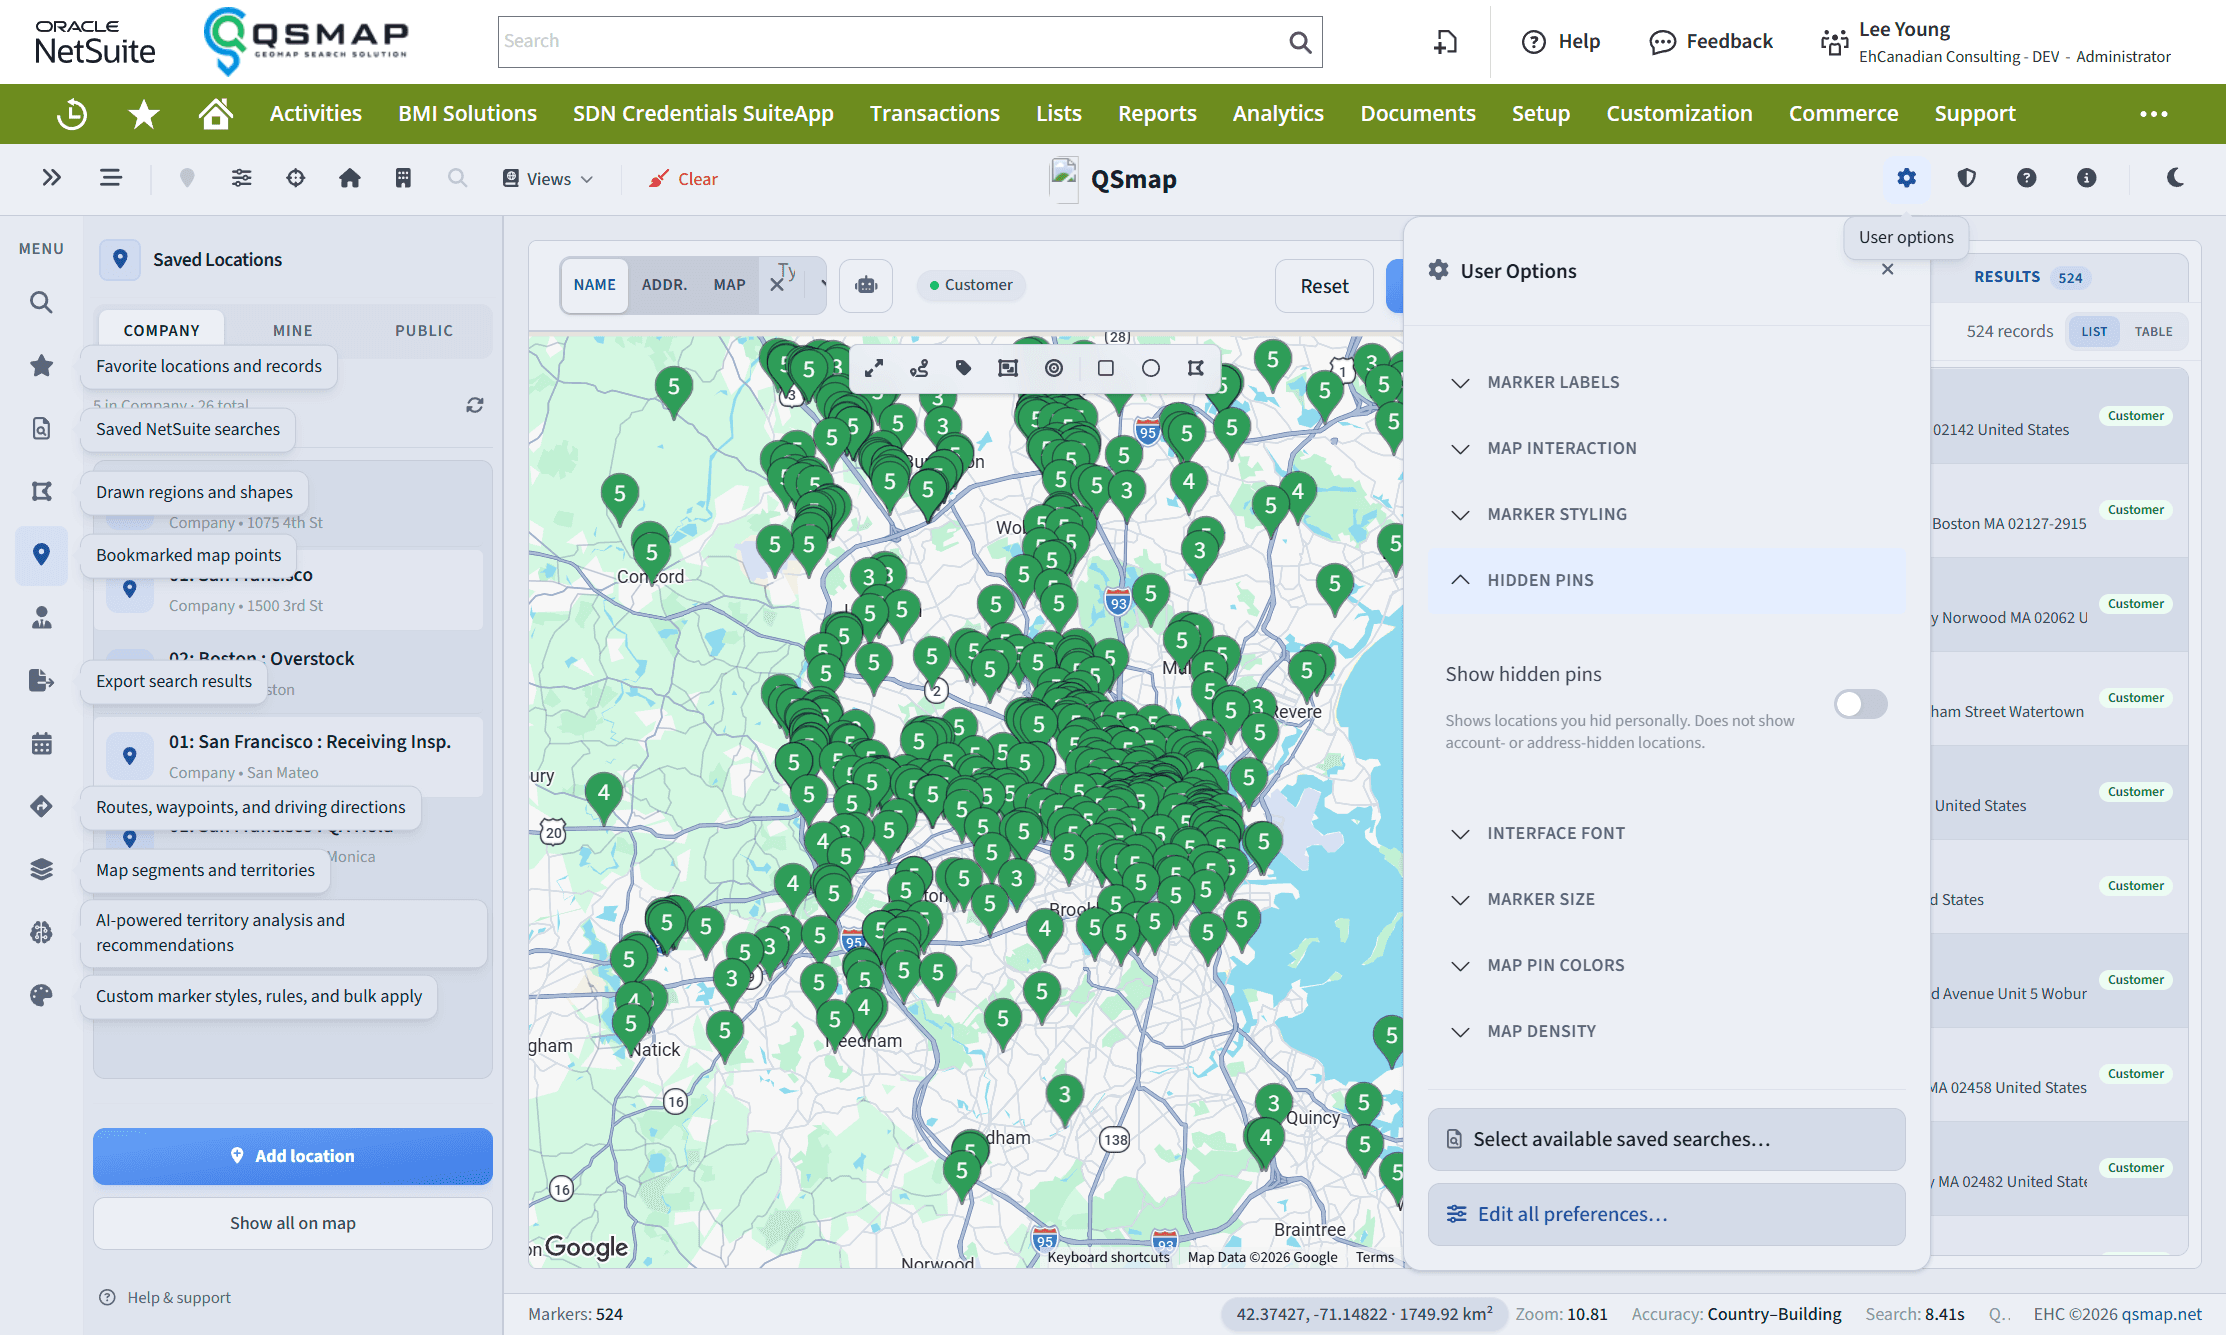Open the user options gear icon
The width and height of the screenshot is (2226, 1335).
(1906, 178)
